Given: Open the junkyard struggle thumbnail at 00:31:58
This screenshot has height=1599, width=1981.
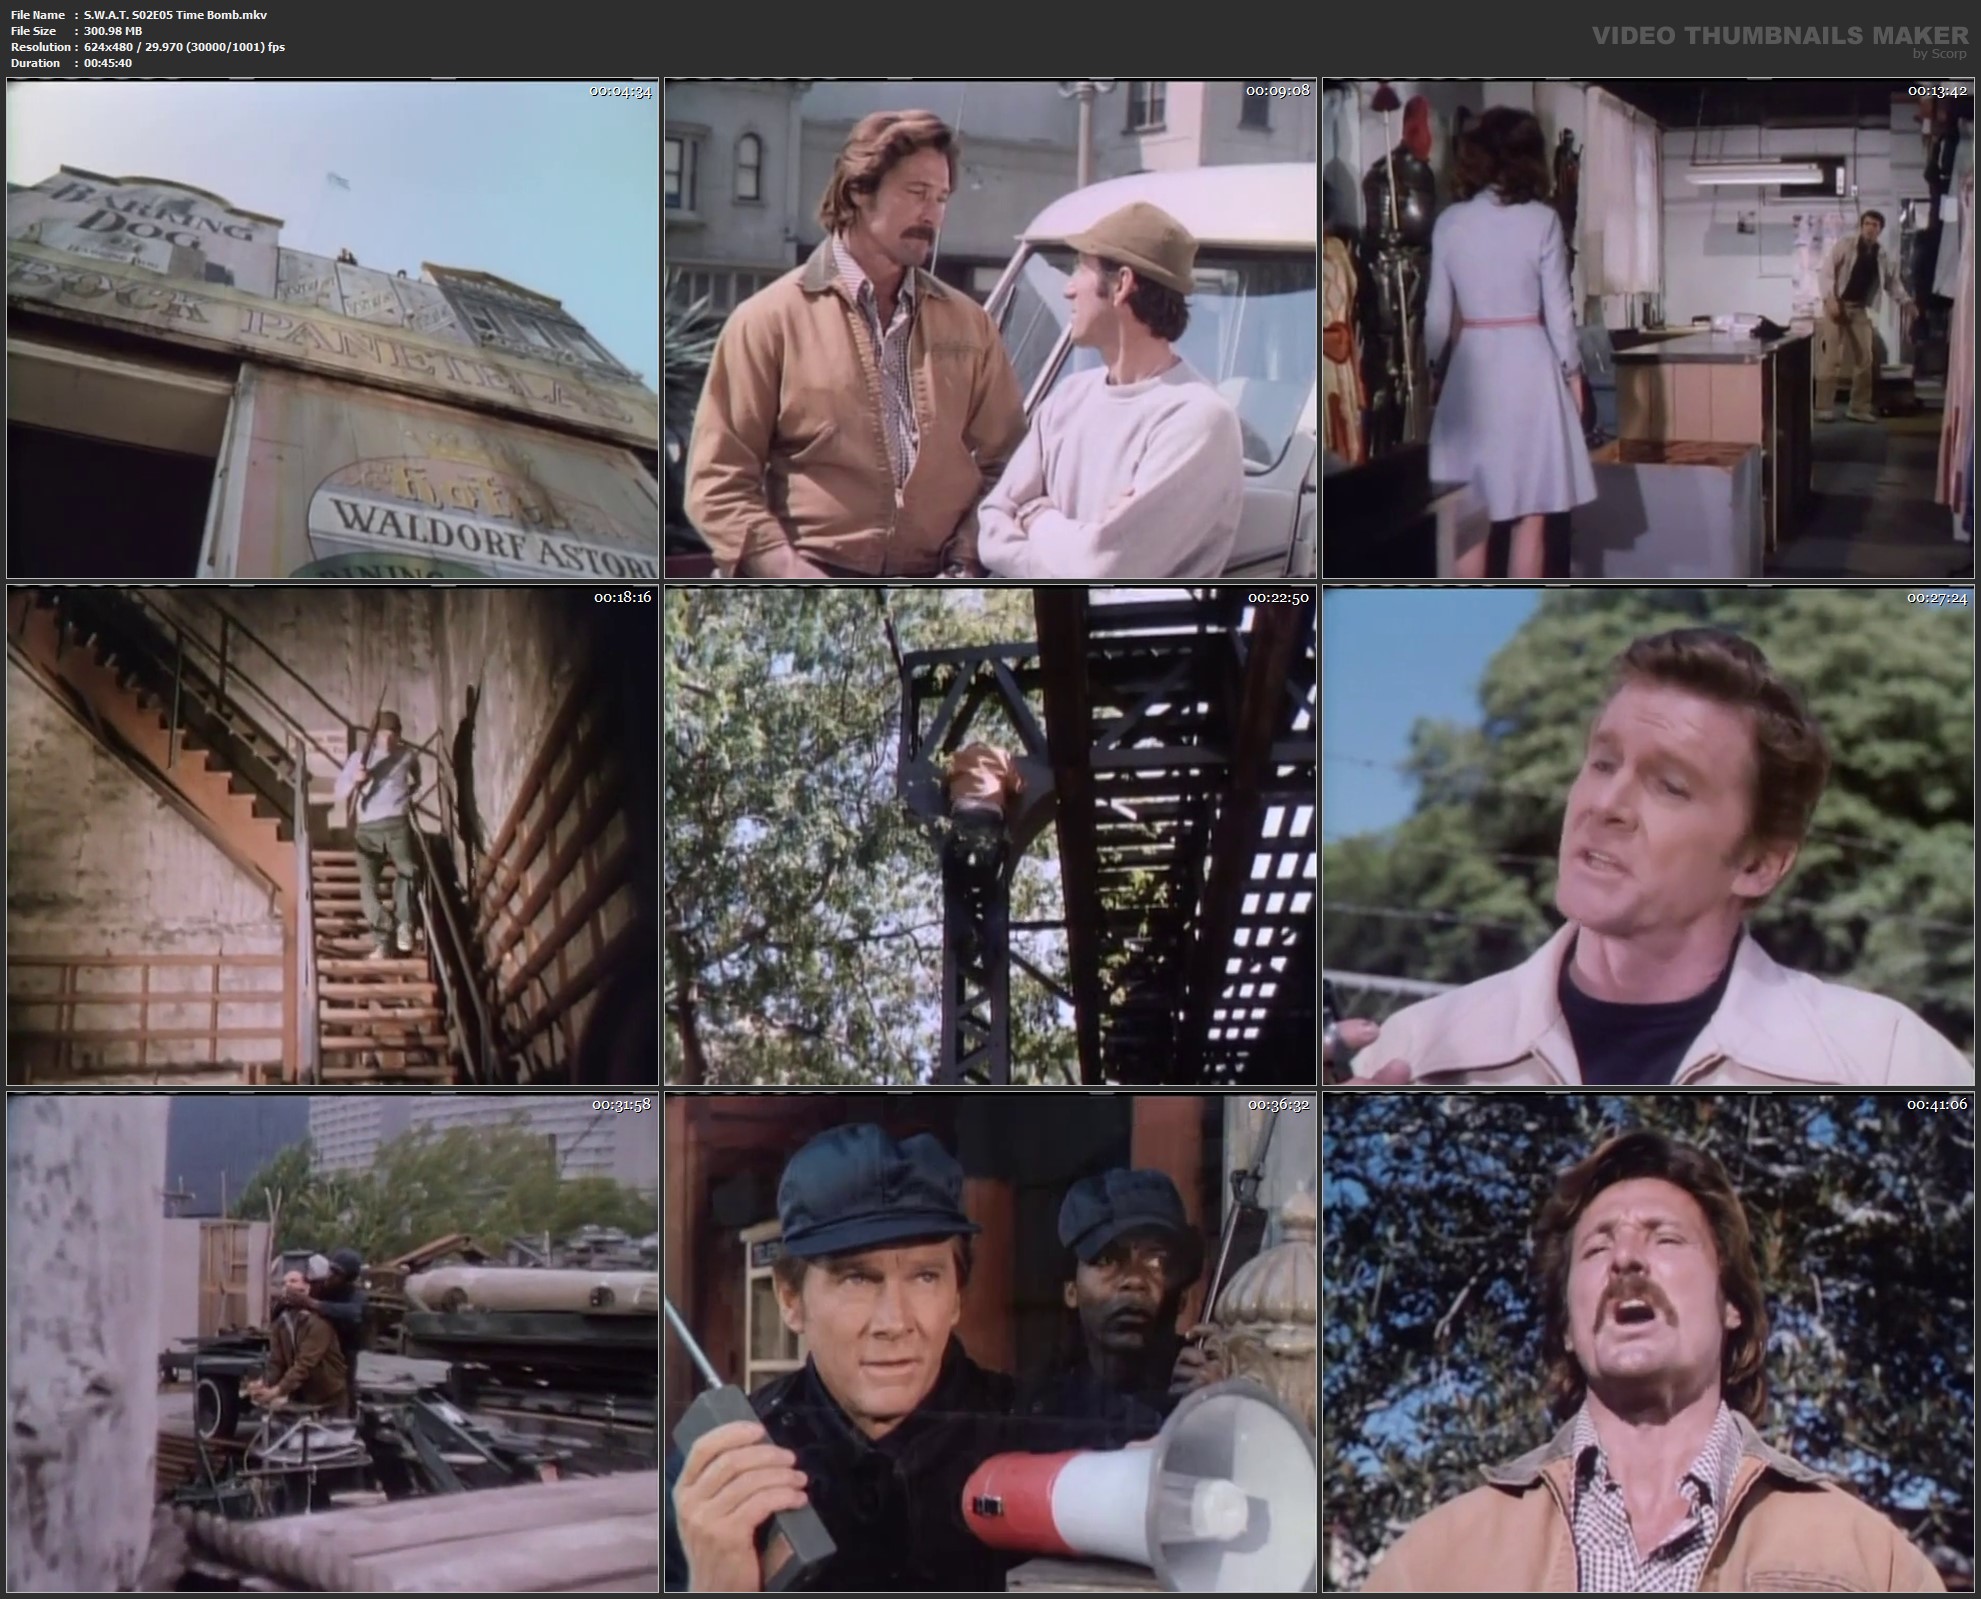Looking at the screenshot, I should point(332,1342).
